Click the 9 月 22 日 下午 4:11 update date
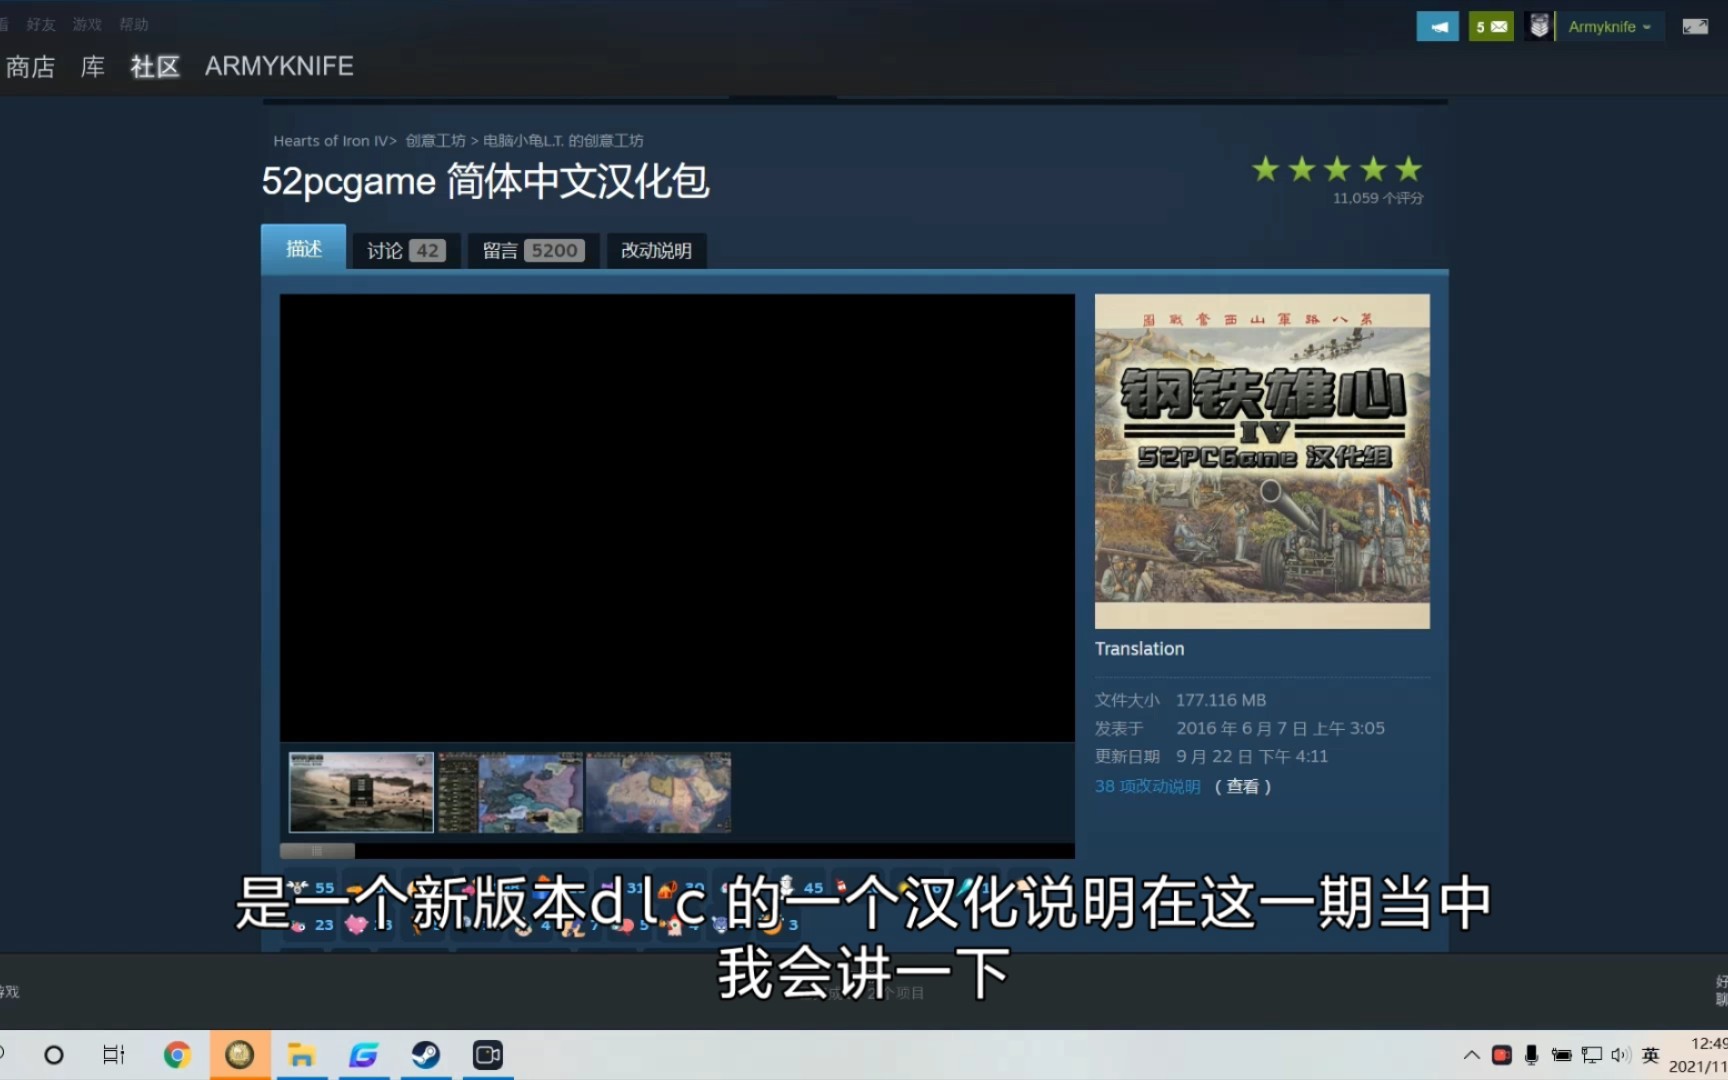The height and width of the screenshot is (1080, 1728). pyautogui.click(x=1252, y=756)
